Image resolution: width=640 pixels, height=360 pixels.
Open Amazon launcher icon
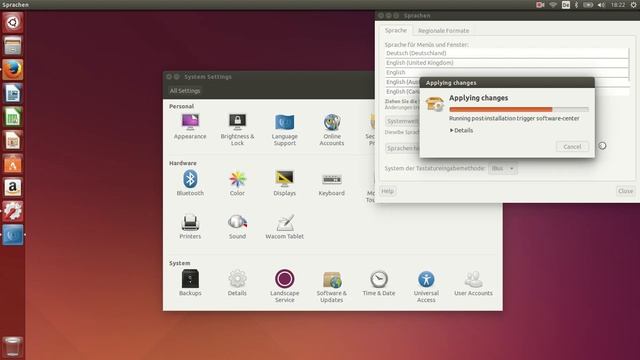point(13,188)
